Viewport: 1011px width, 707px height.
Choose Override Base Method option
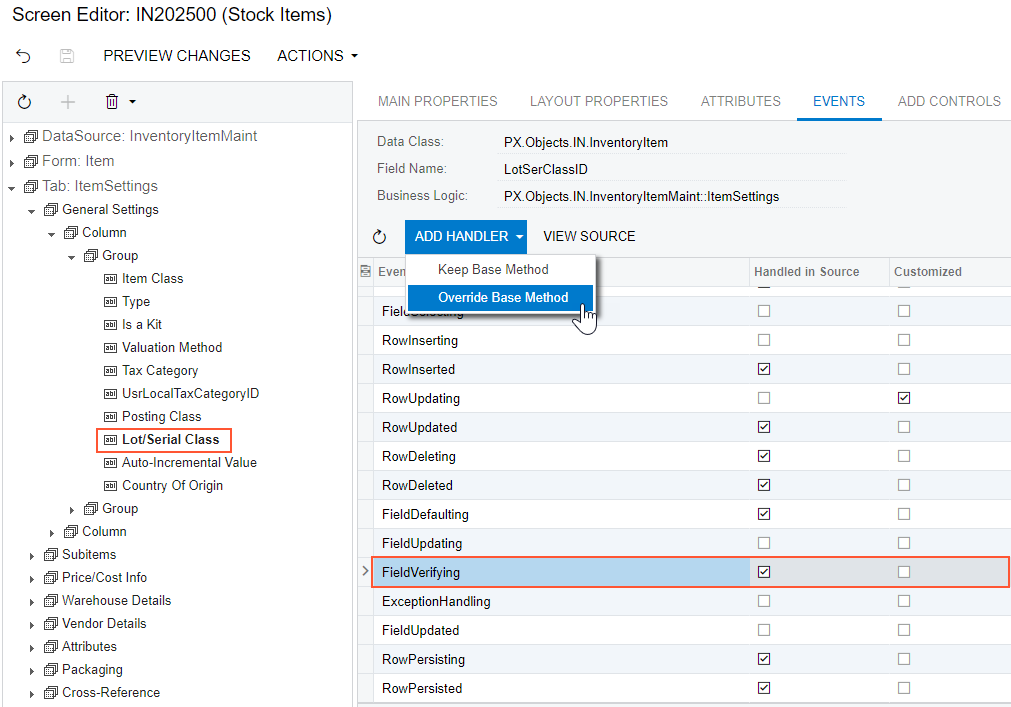click(502, 298)
